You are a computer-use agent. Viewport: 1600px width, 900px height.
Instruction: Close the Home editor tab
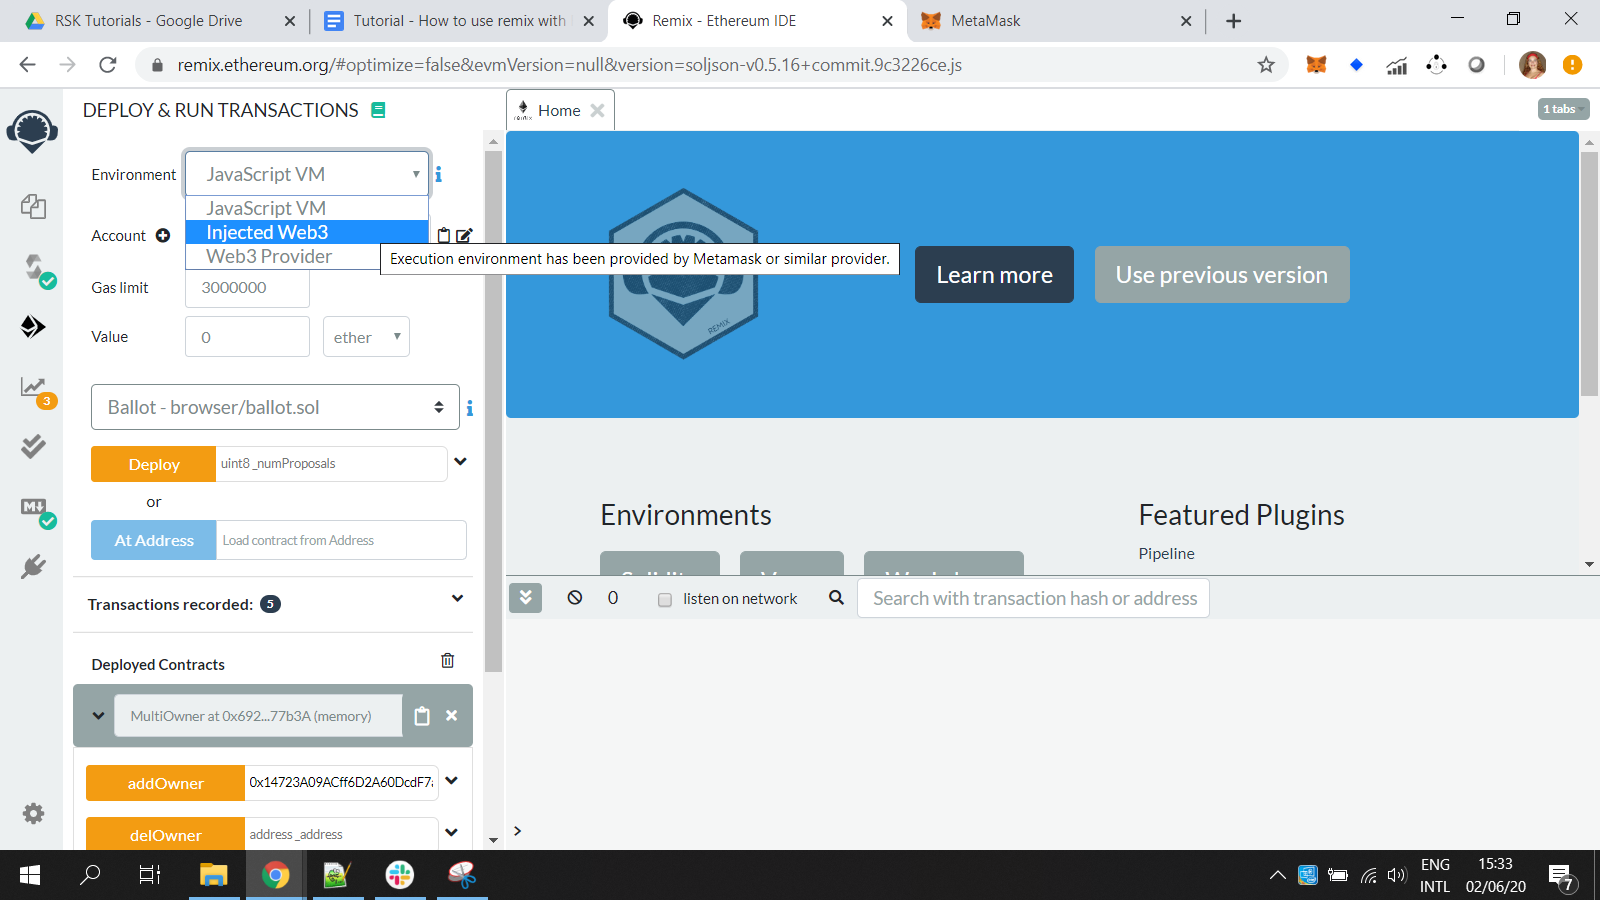[x=597, y=110]
